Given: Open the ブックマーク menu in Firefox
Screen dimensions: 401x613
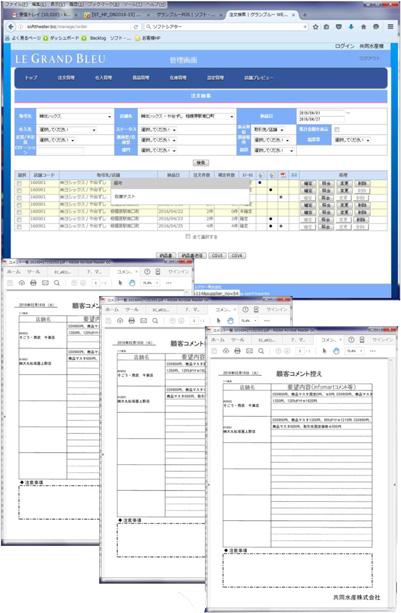Looking at the screenshot, I should coord(104,4).
